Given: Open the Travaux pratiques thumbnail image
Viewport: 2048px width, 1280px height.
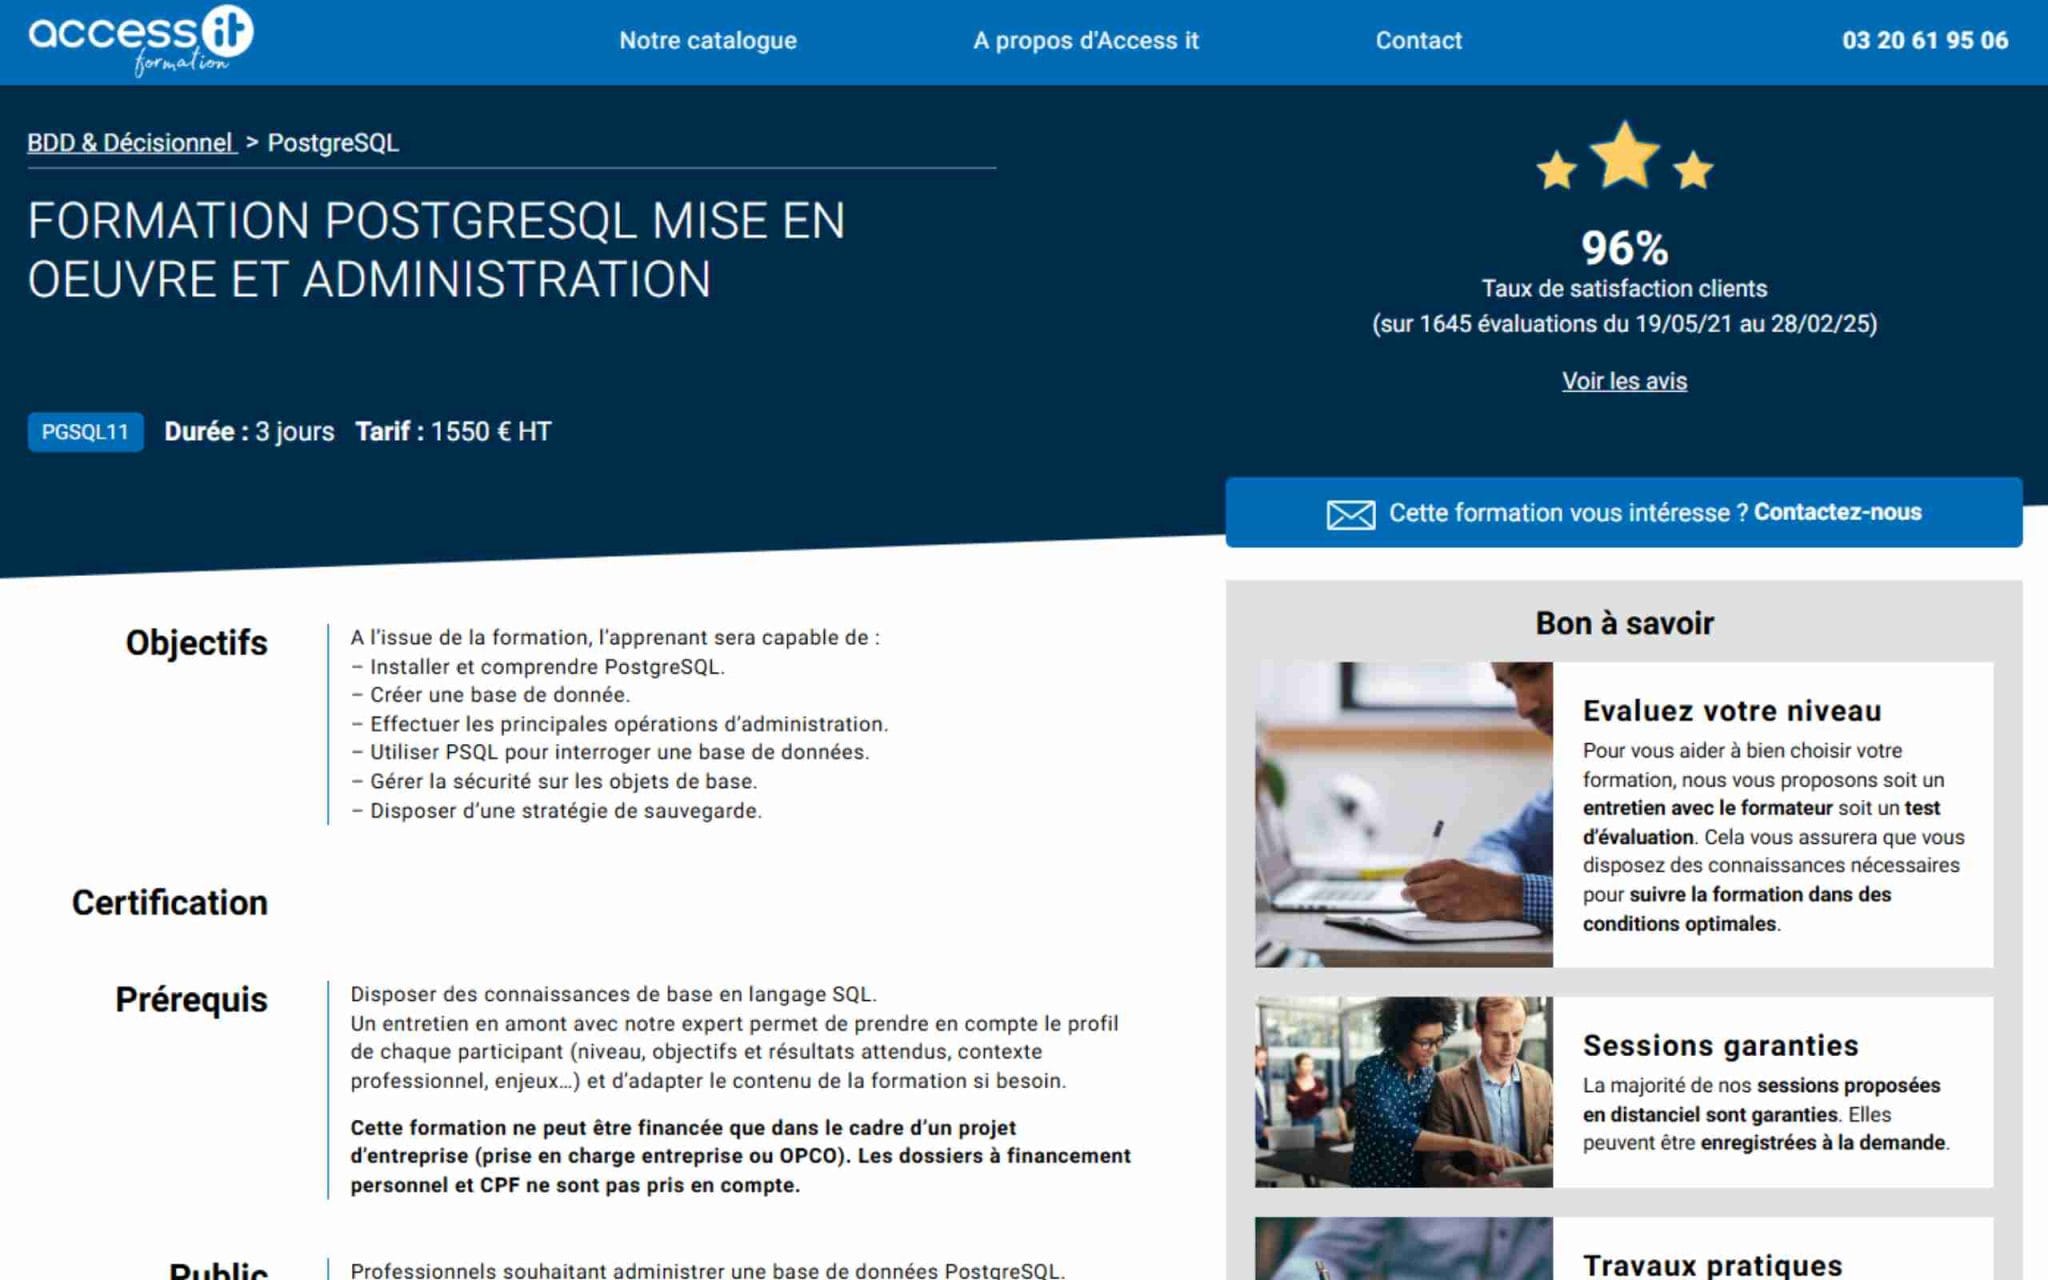Looking at the screenshot, I should [x=1404, y=1248].
